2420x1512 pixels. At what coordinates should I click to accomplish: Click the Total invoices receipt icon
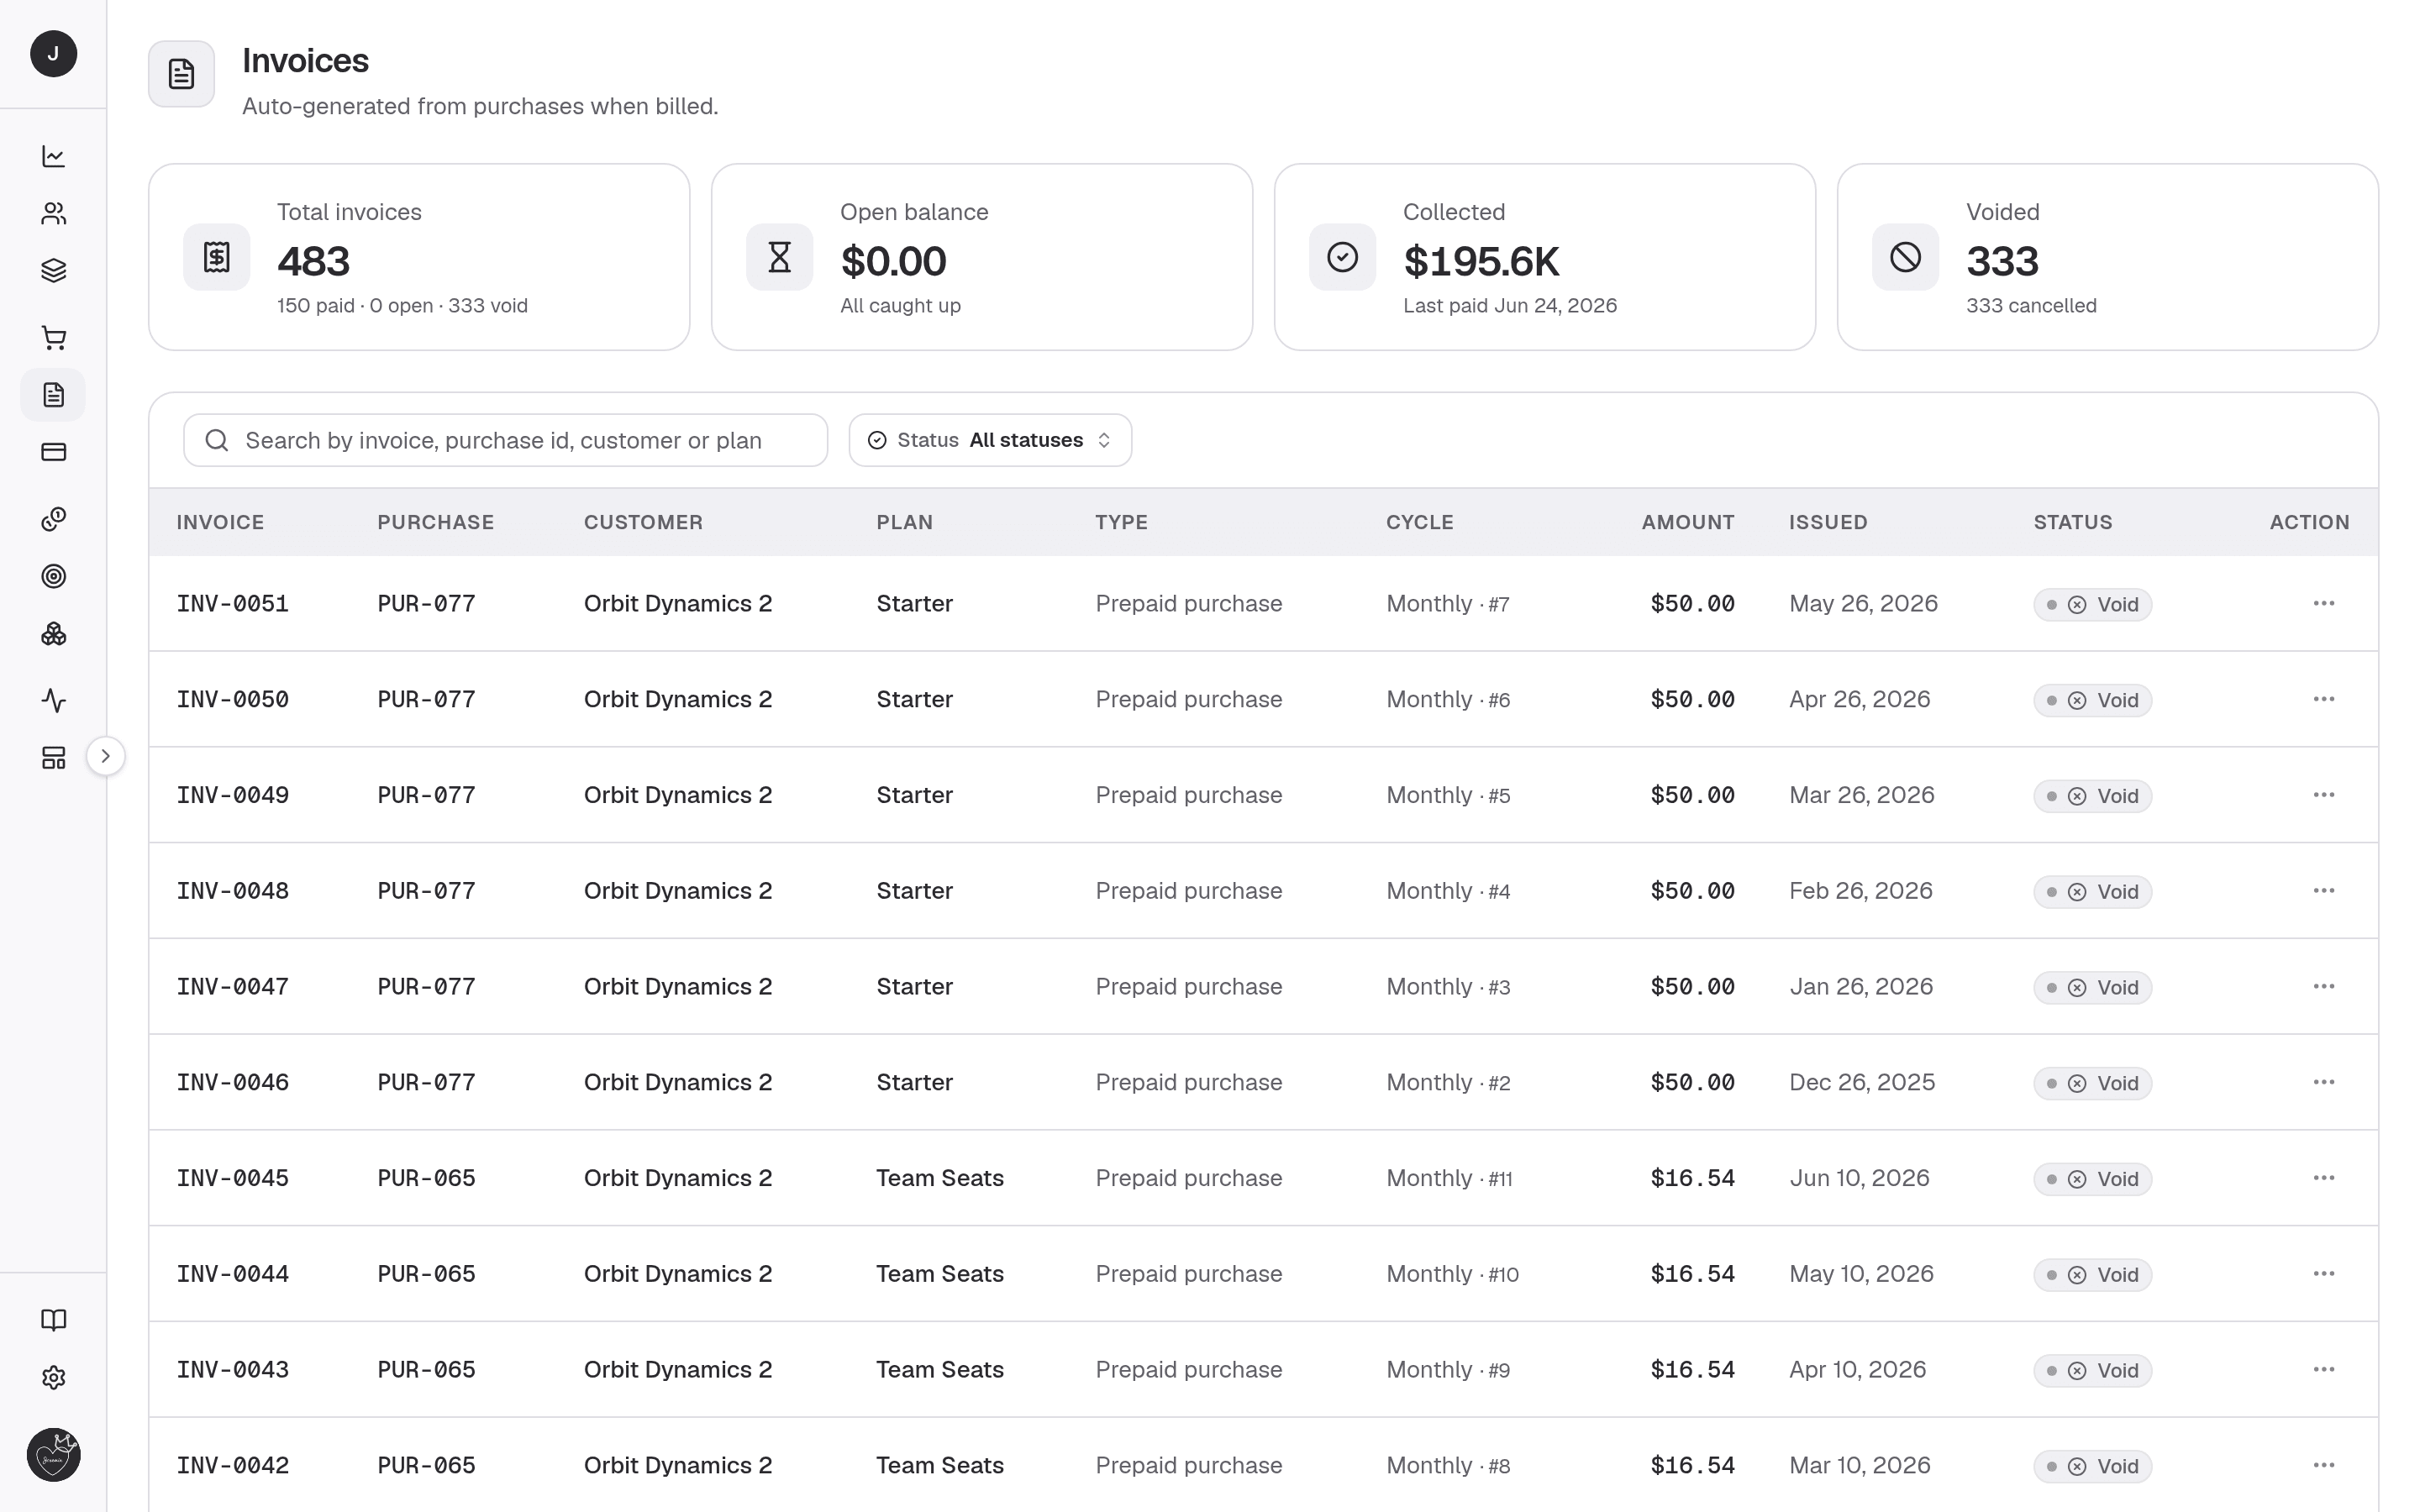pos(216,257)
